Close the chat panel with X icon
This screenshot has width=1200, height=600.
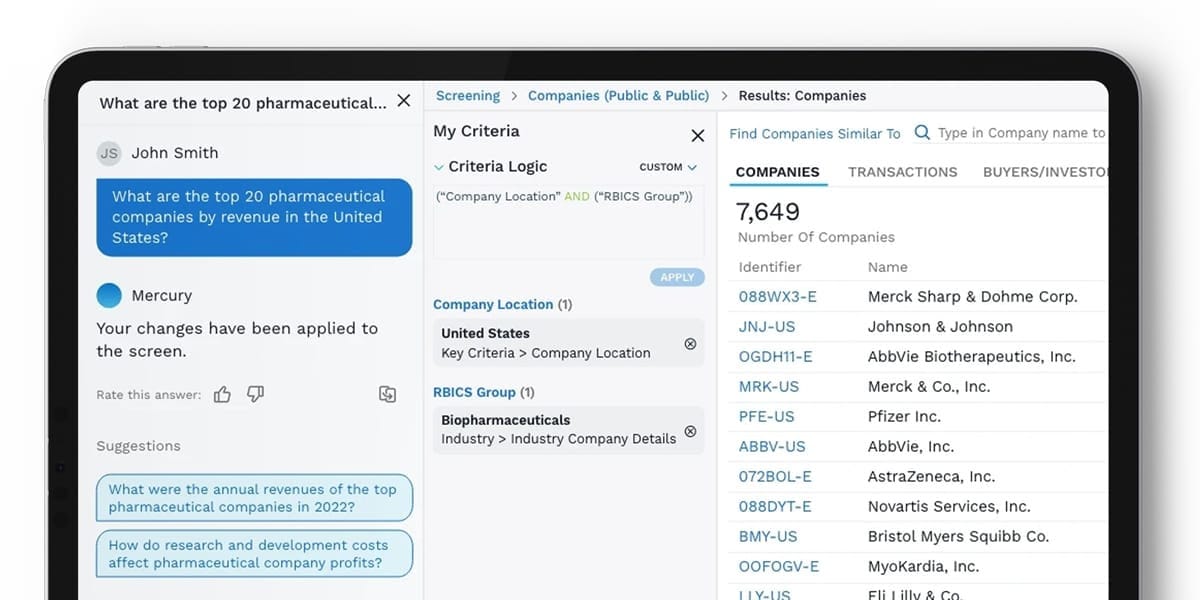404,101
